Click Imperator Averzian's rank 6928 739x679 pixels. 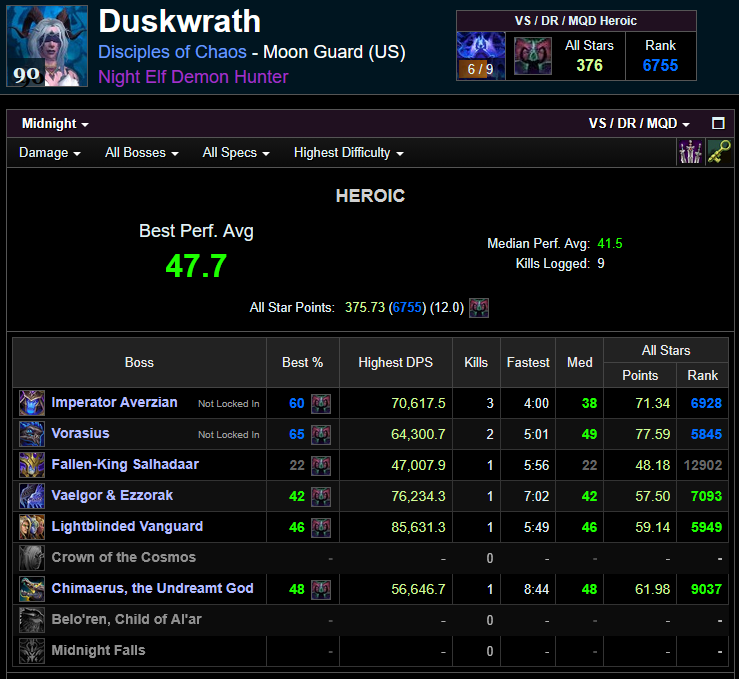coord(706,403)
